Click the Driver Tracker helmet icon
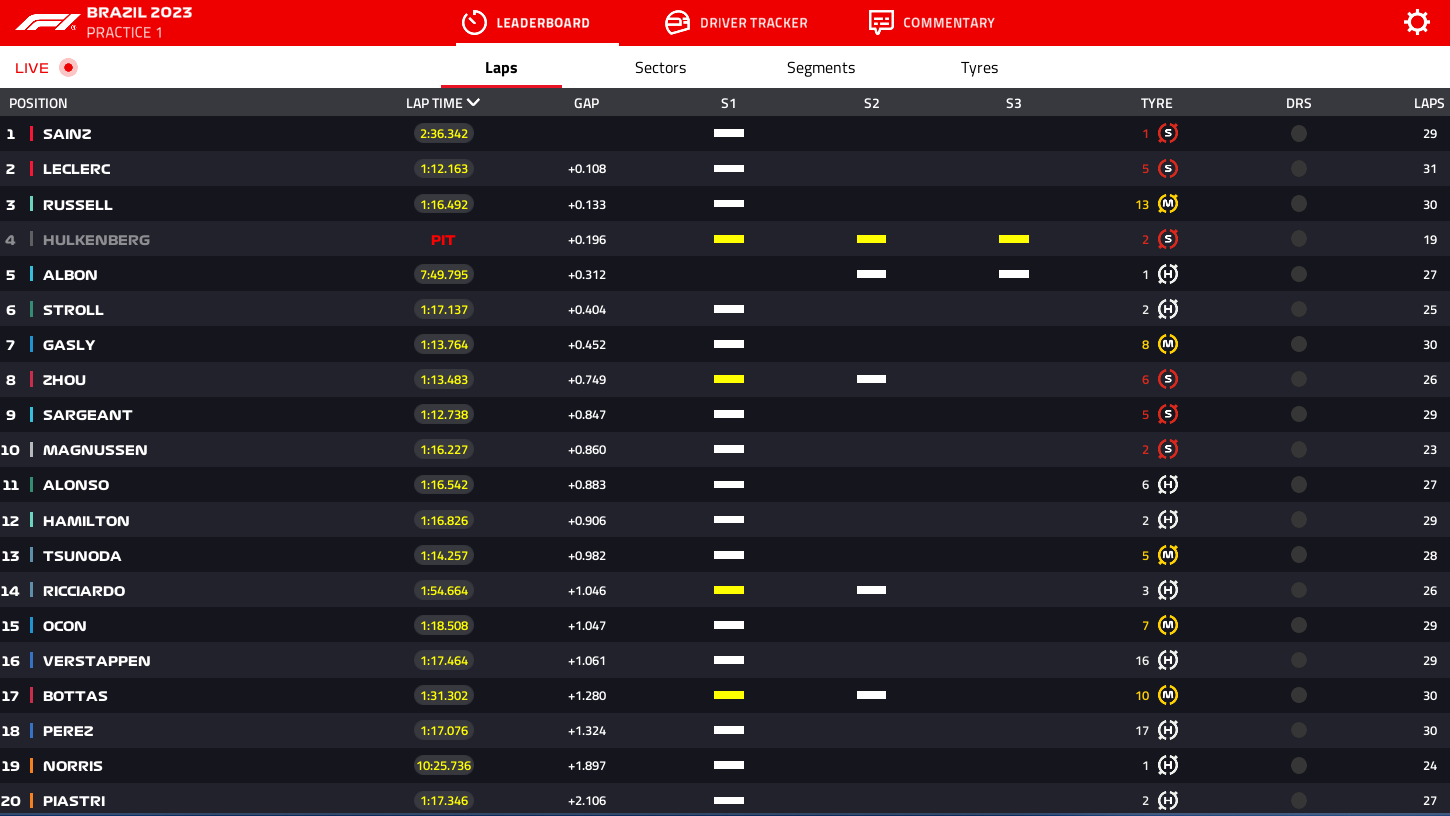Viewport: 1450px width, 816px height. click(677, 22)
